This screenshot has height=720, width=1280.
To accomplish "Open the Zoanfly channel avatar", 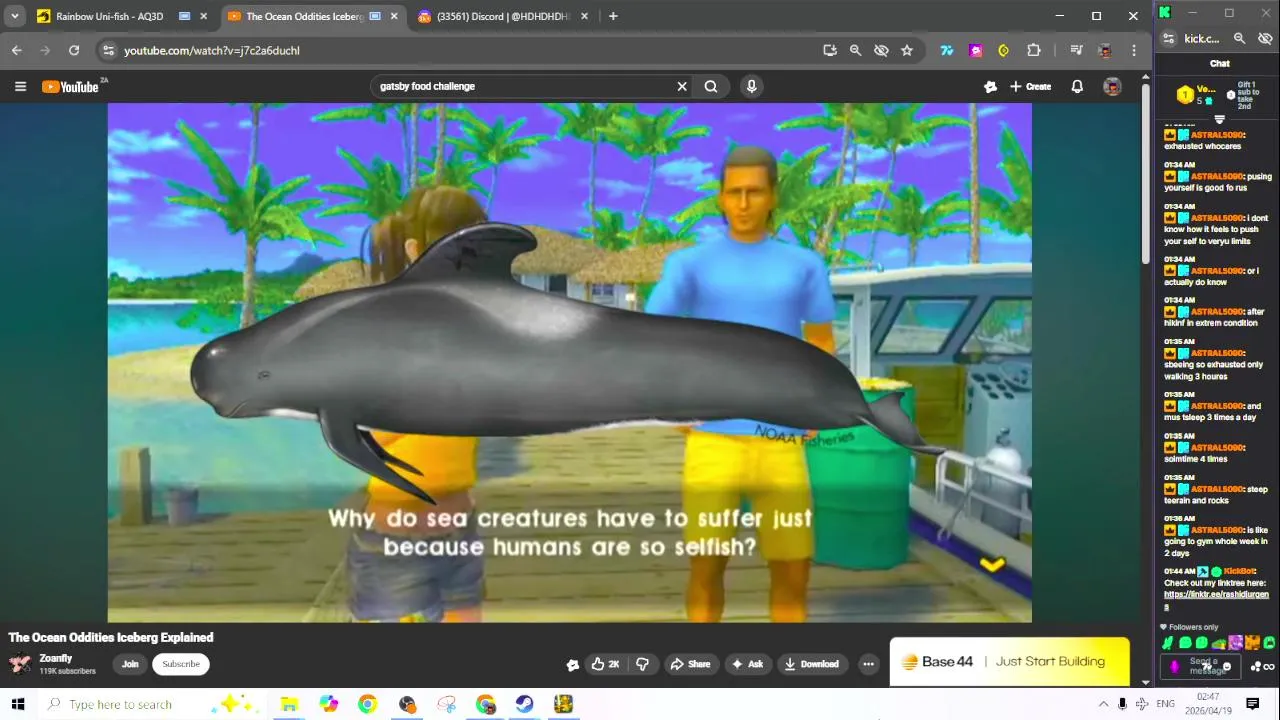I will coord(20,664).
